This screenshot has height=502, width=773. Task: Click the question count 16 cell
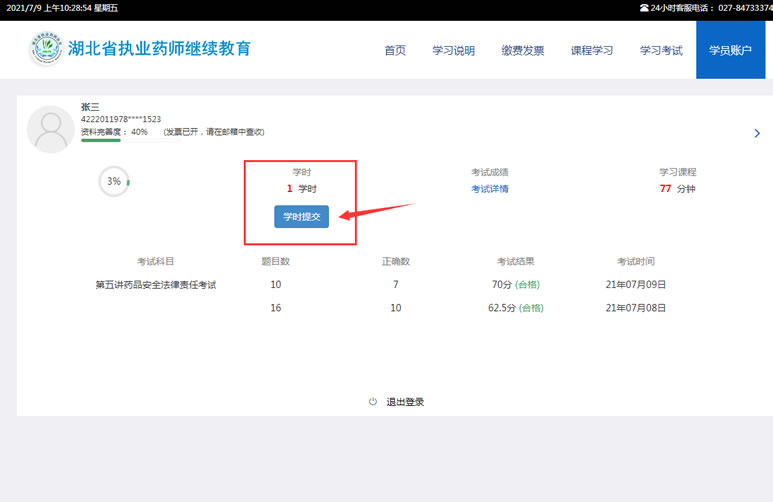[276, 308]
